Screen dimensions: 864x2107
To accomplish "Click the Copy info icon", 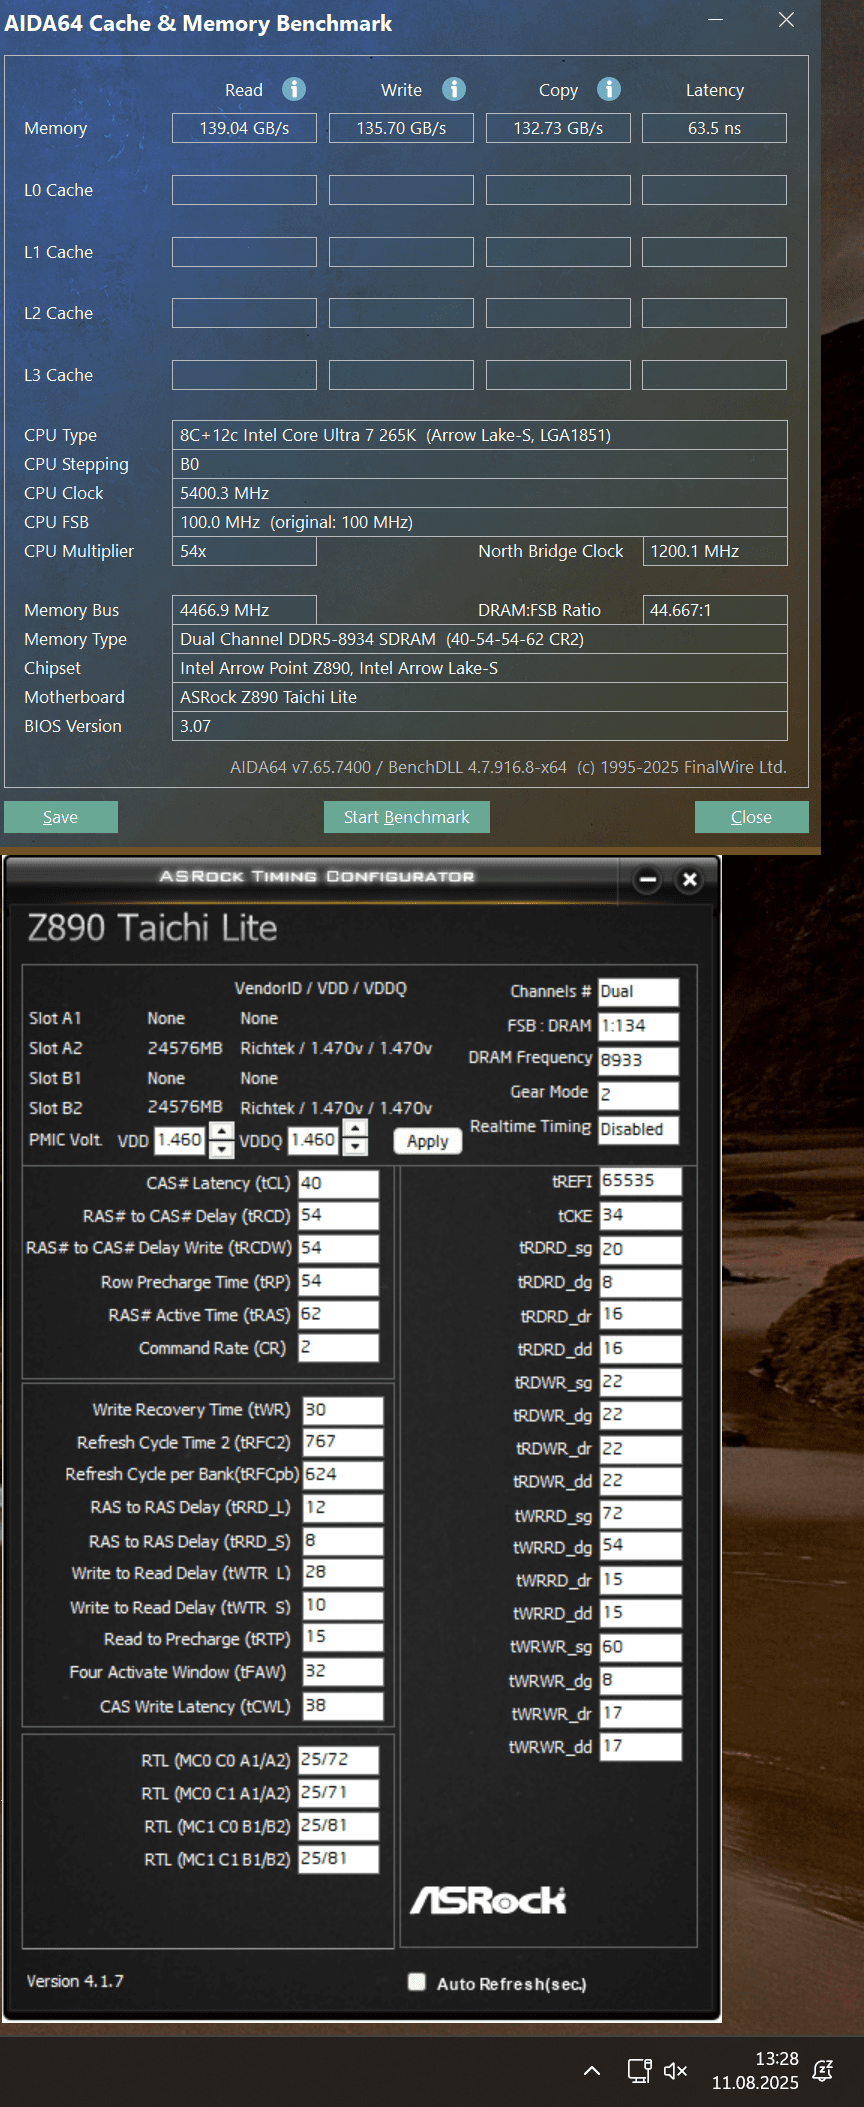I will (609, 89).
